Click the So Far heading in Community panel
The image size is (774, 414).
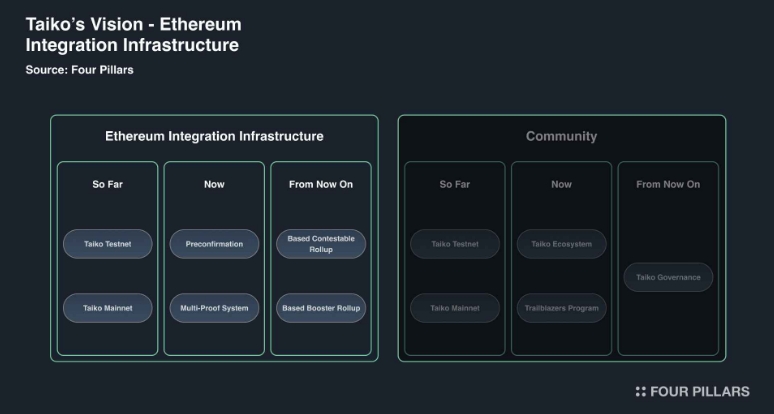(x=455, y=184)
